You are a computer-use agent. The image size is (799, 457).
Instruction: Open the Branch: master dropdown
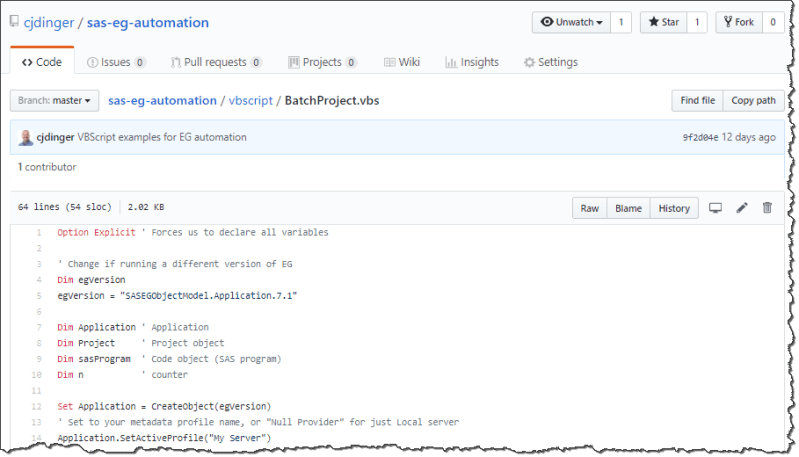(54, 100)
